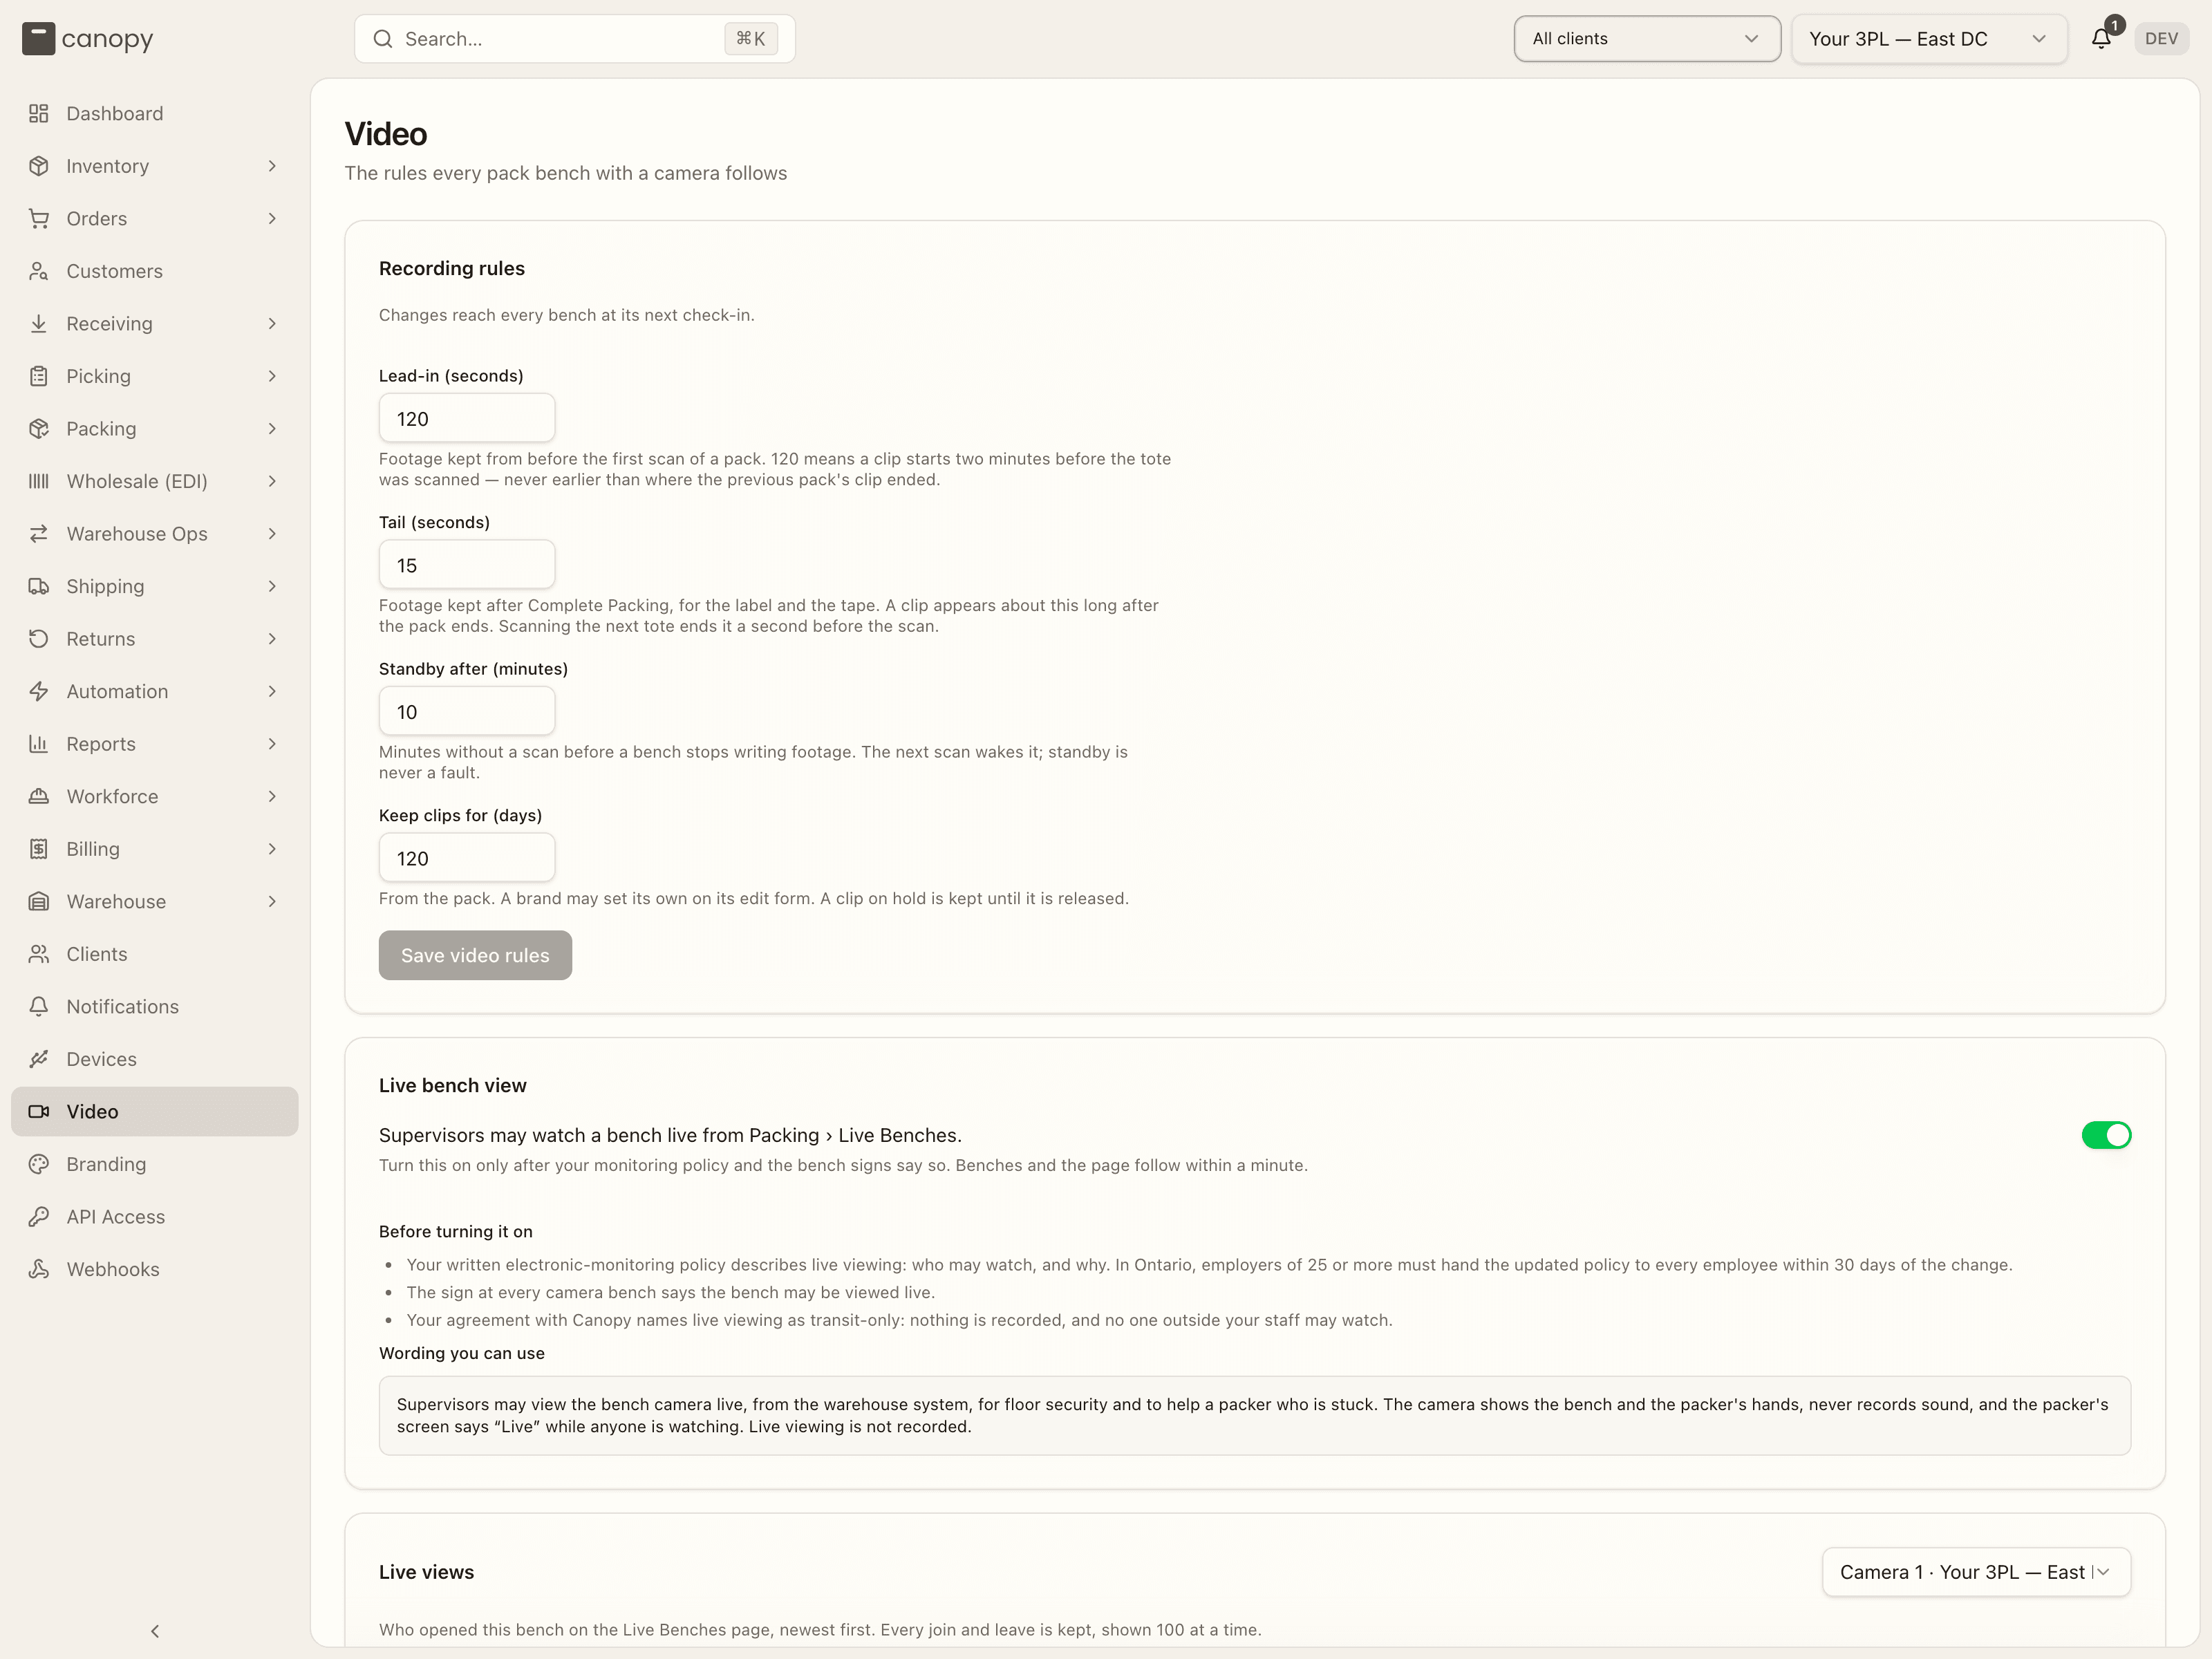The height and width of the screenshot is (1659, 2212).
Task: Focus the Search box
Action: tap(574, 39)
